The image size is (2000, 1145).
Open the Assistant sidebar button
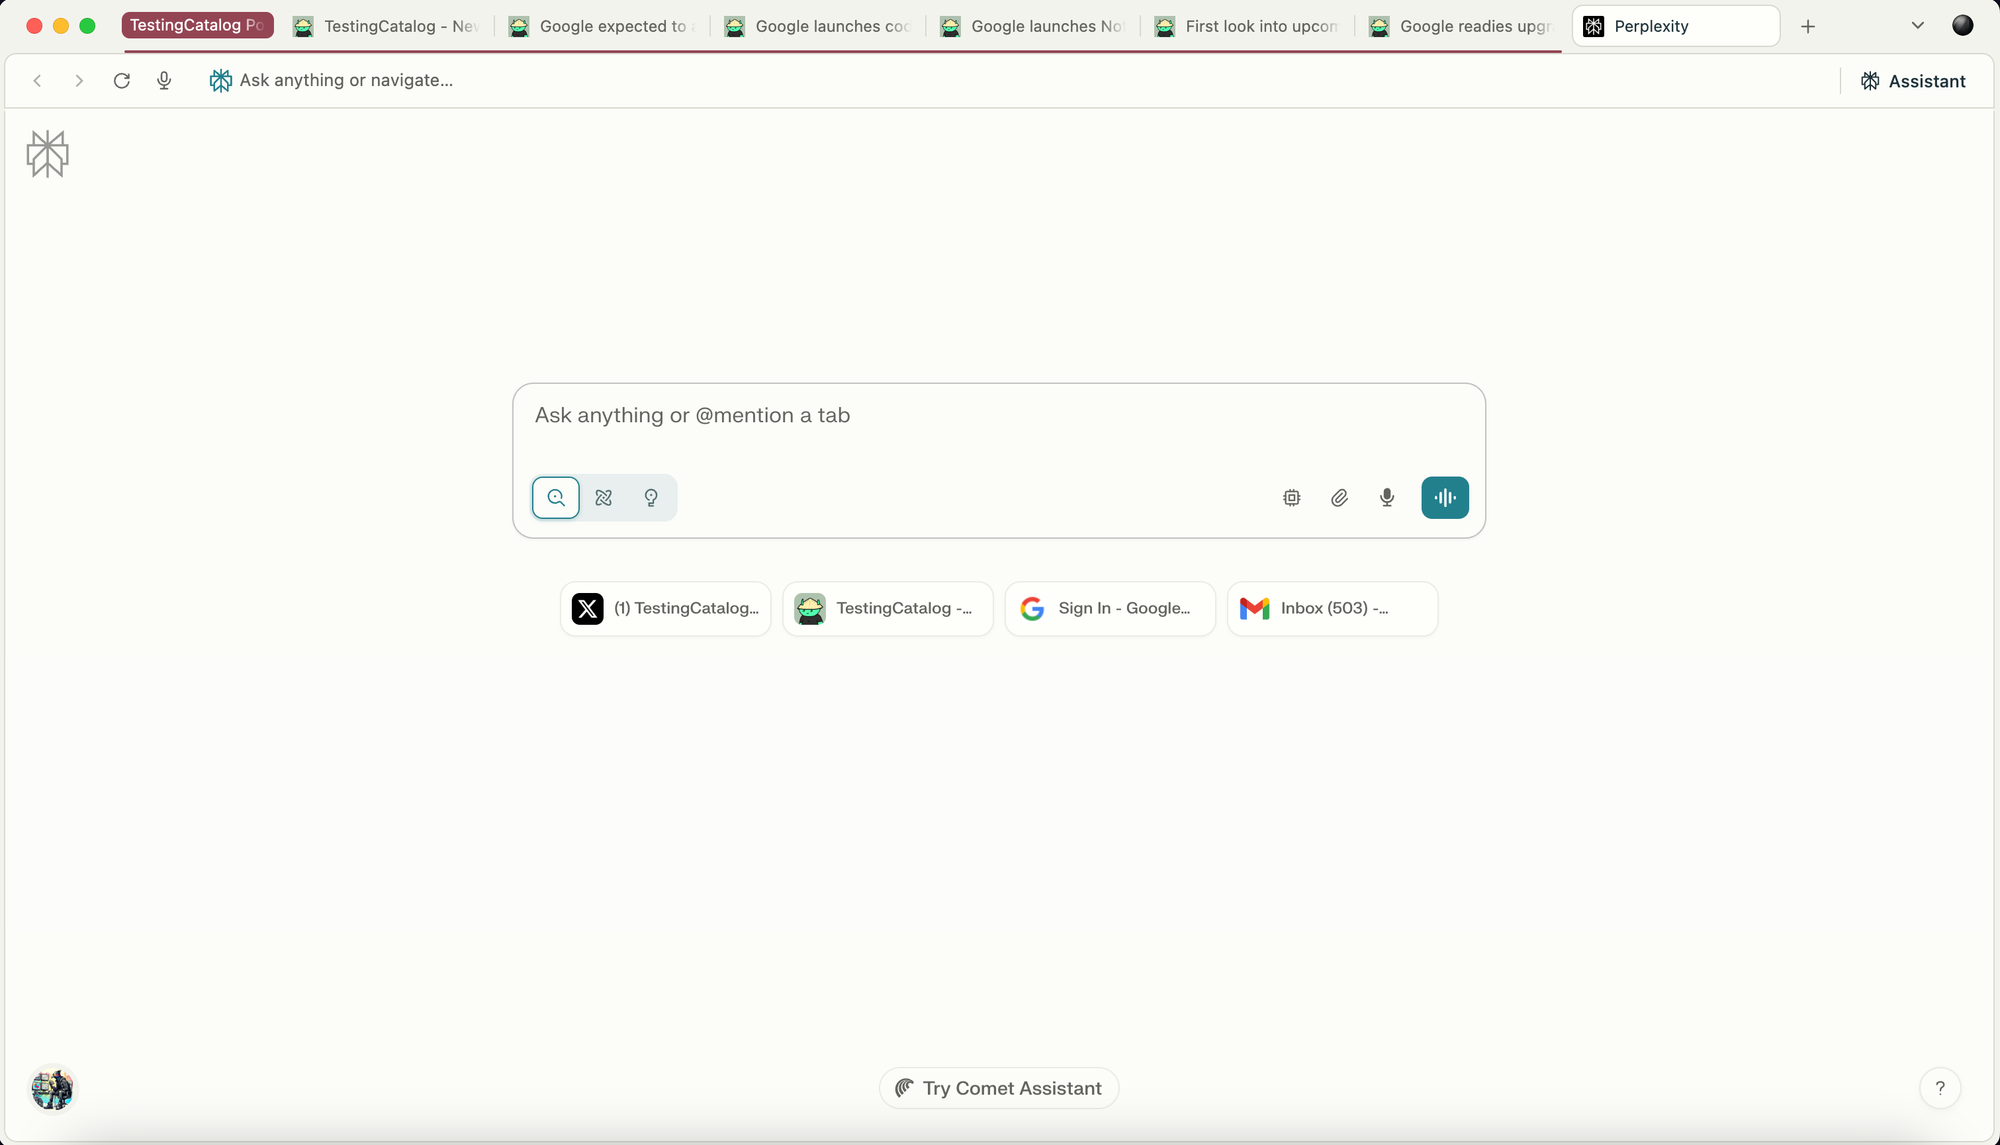(1913, 81)
